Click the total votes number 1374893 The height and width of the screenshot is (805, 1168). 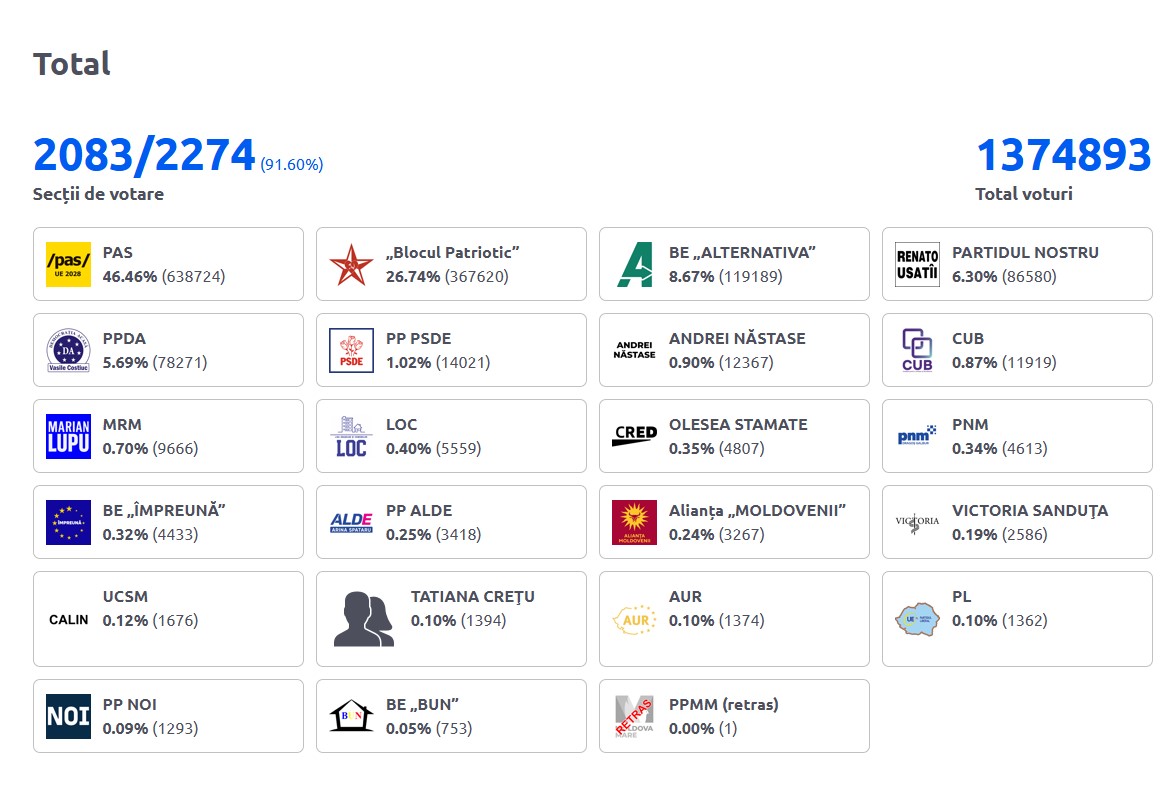tap(1063, 156)
